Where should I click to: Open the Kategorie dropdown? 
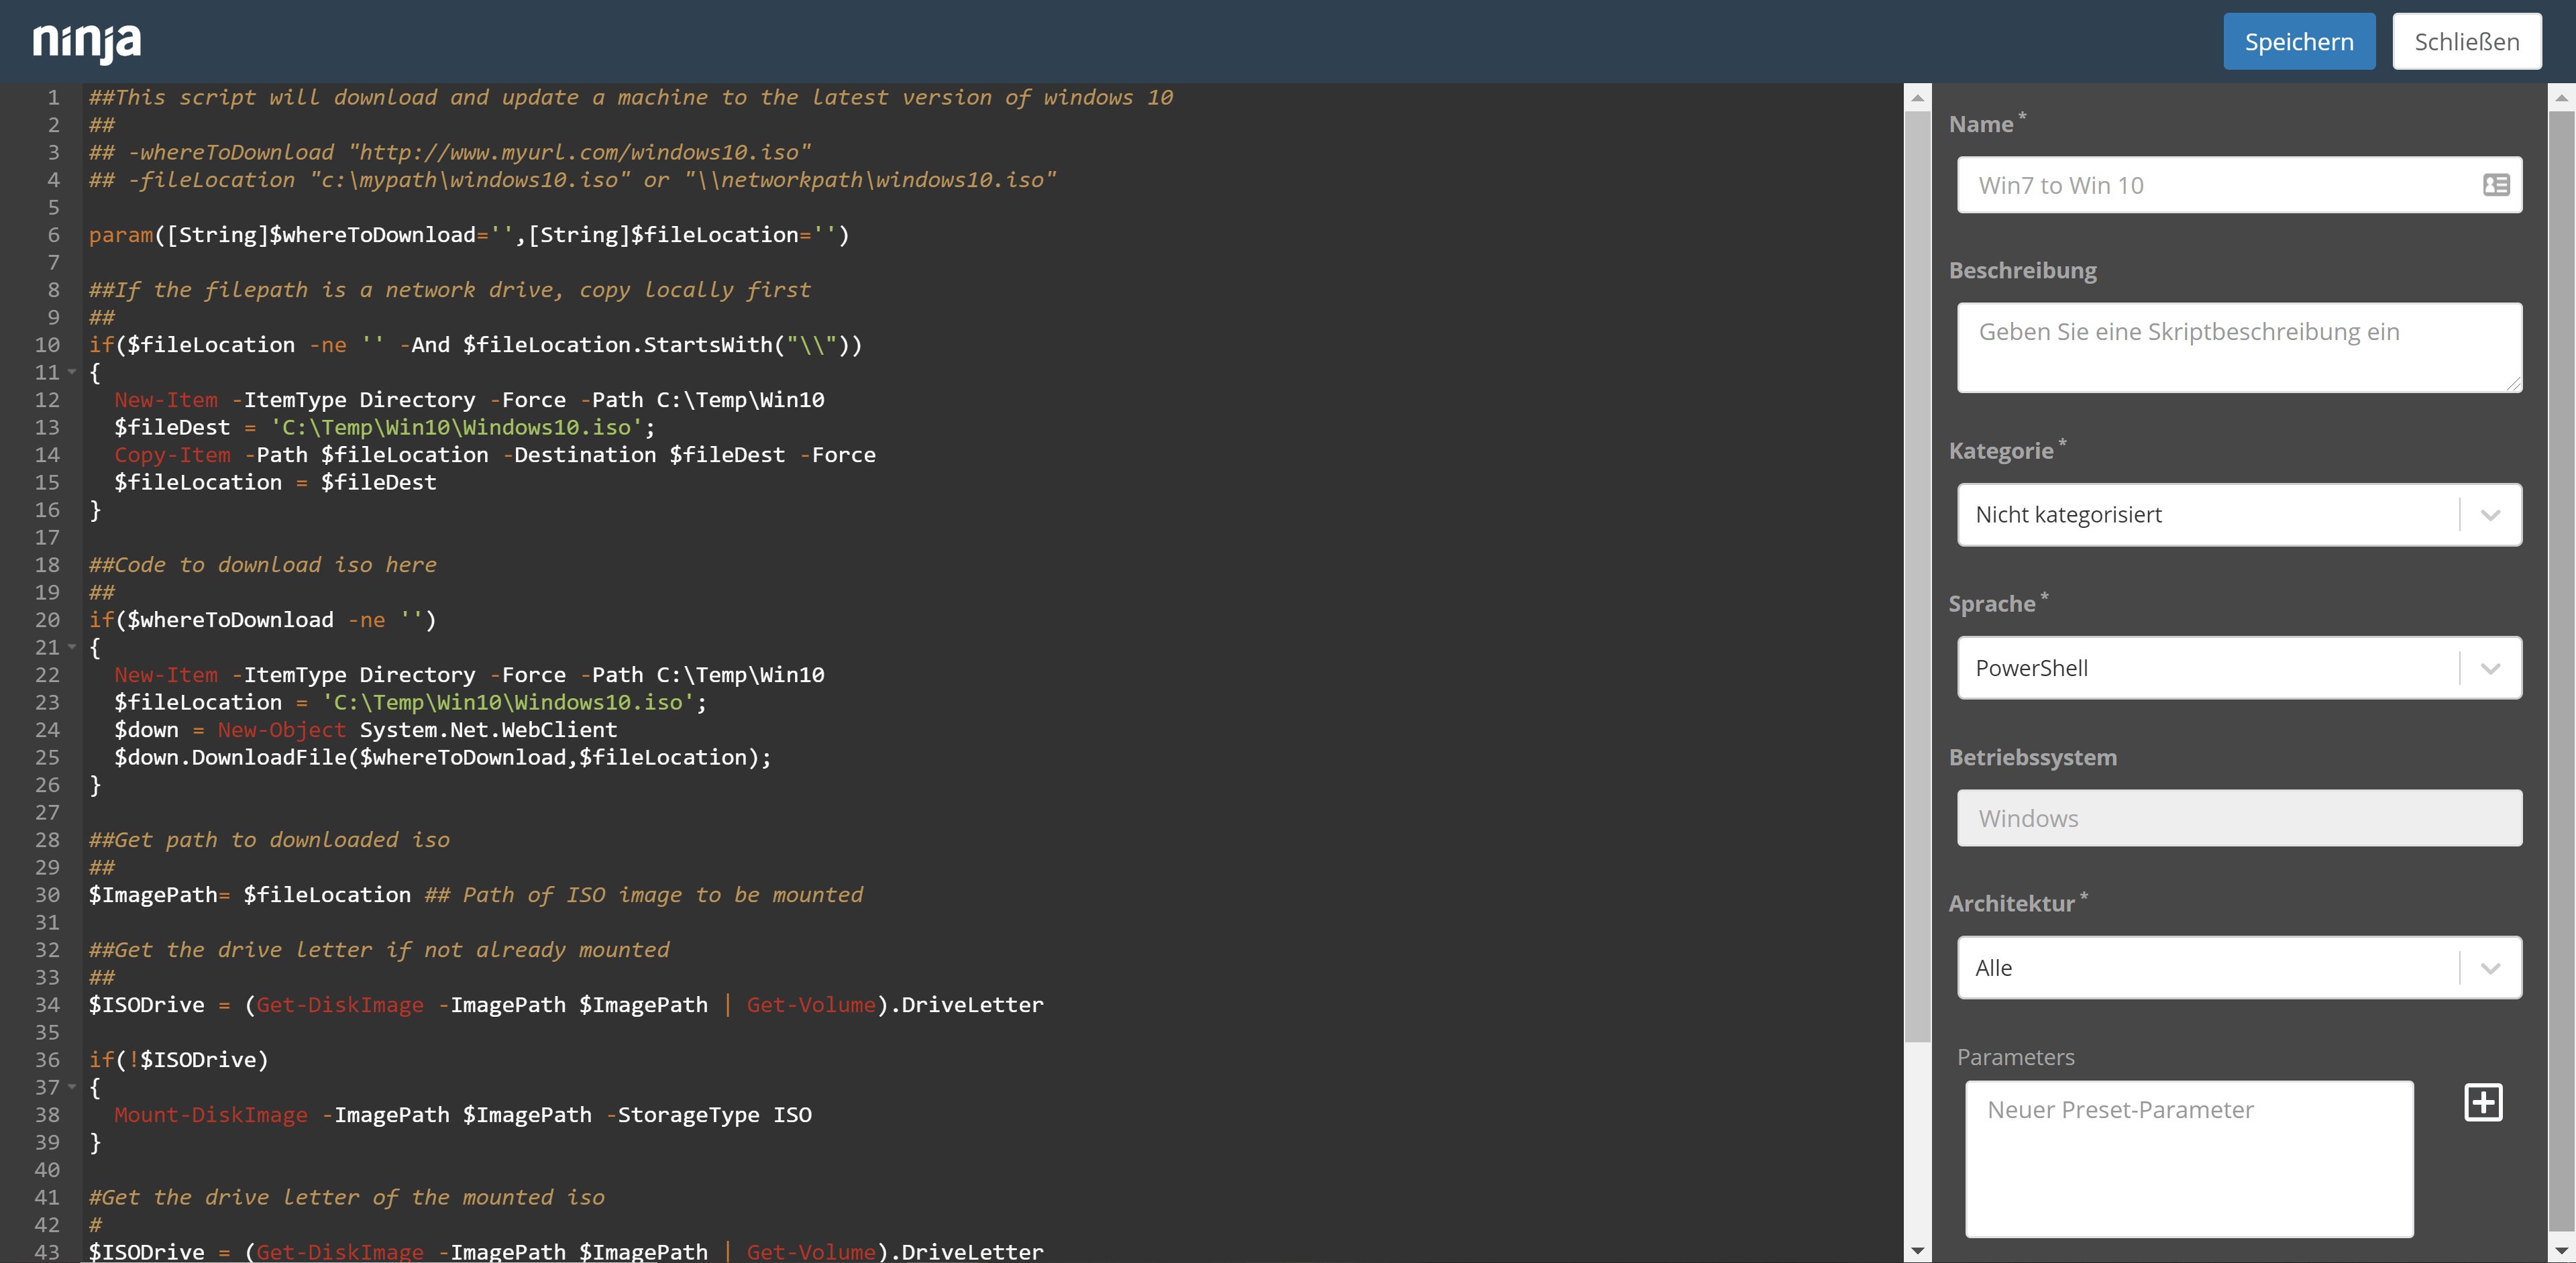coord(2238,515)
